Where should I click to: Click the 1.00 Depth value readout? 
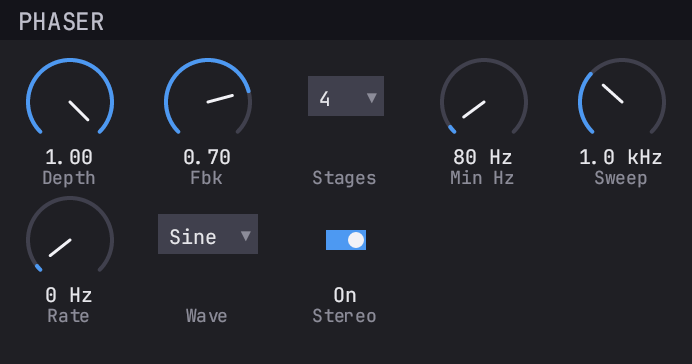click(x=69, y=158)
